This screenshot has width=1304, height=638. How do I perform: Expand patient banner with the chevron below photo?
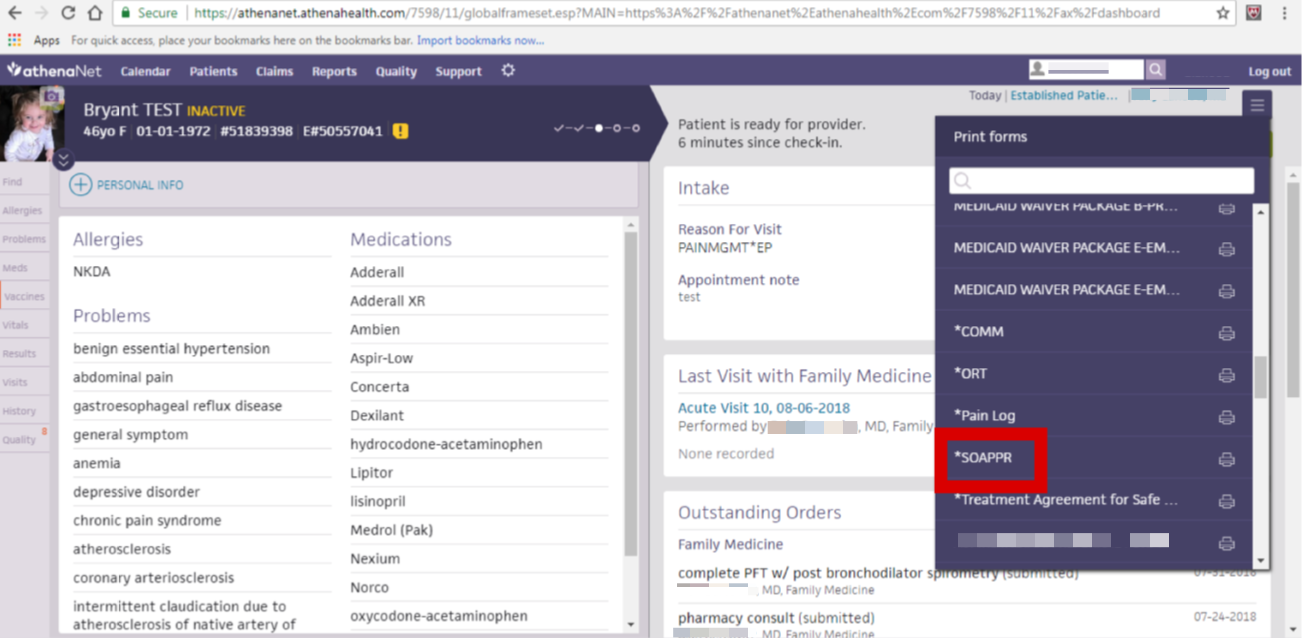pyautogui.click(x=63, y=159)
